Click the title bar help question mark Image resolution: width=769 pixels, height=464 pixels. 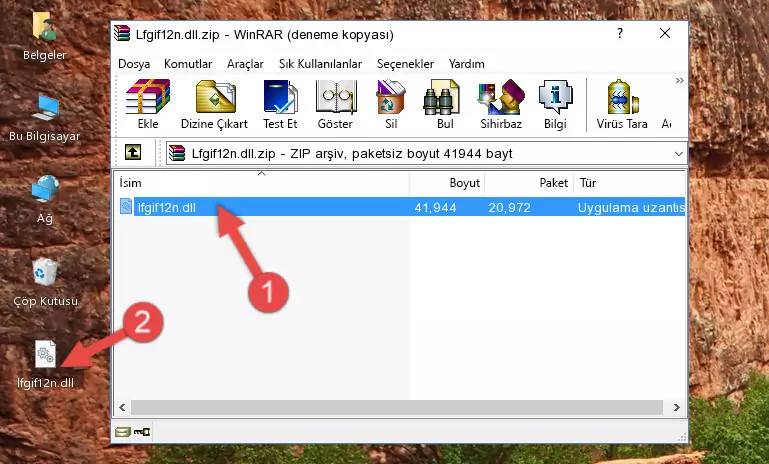click(x=620, y=33)
